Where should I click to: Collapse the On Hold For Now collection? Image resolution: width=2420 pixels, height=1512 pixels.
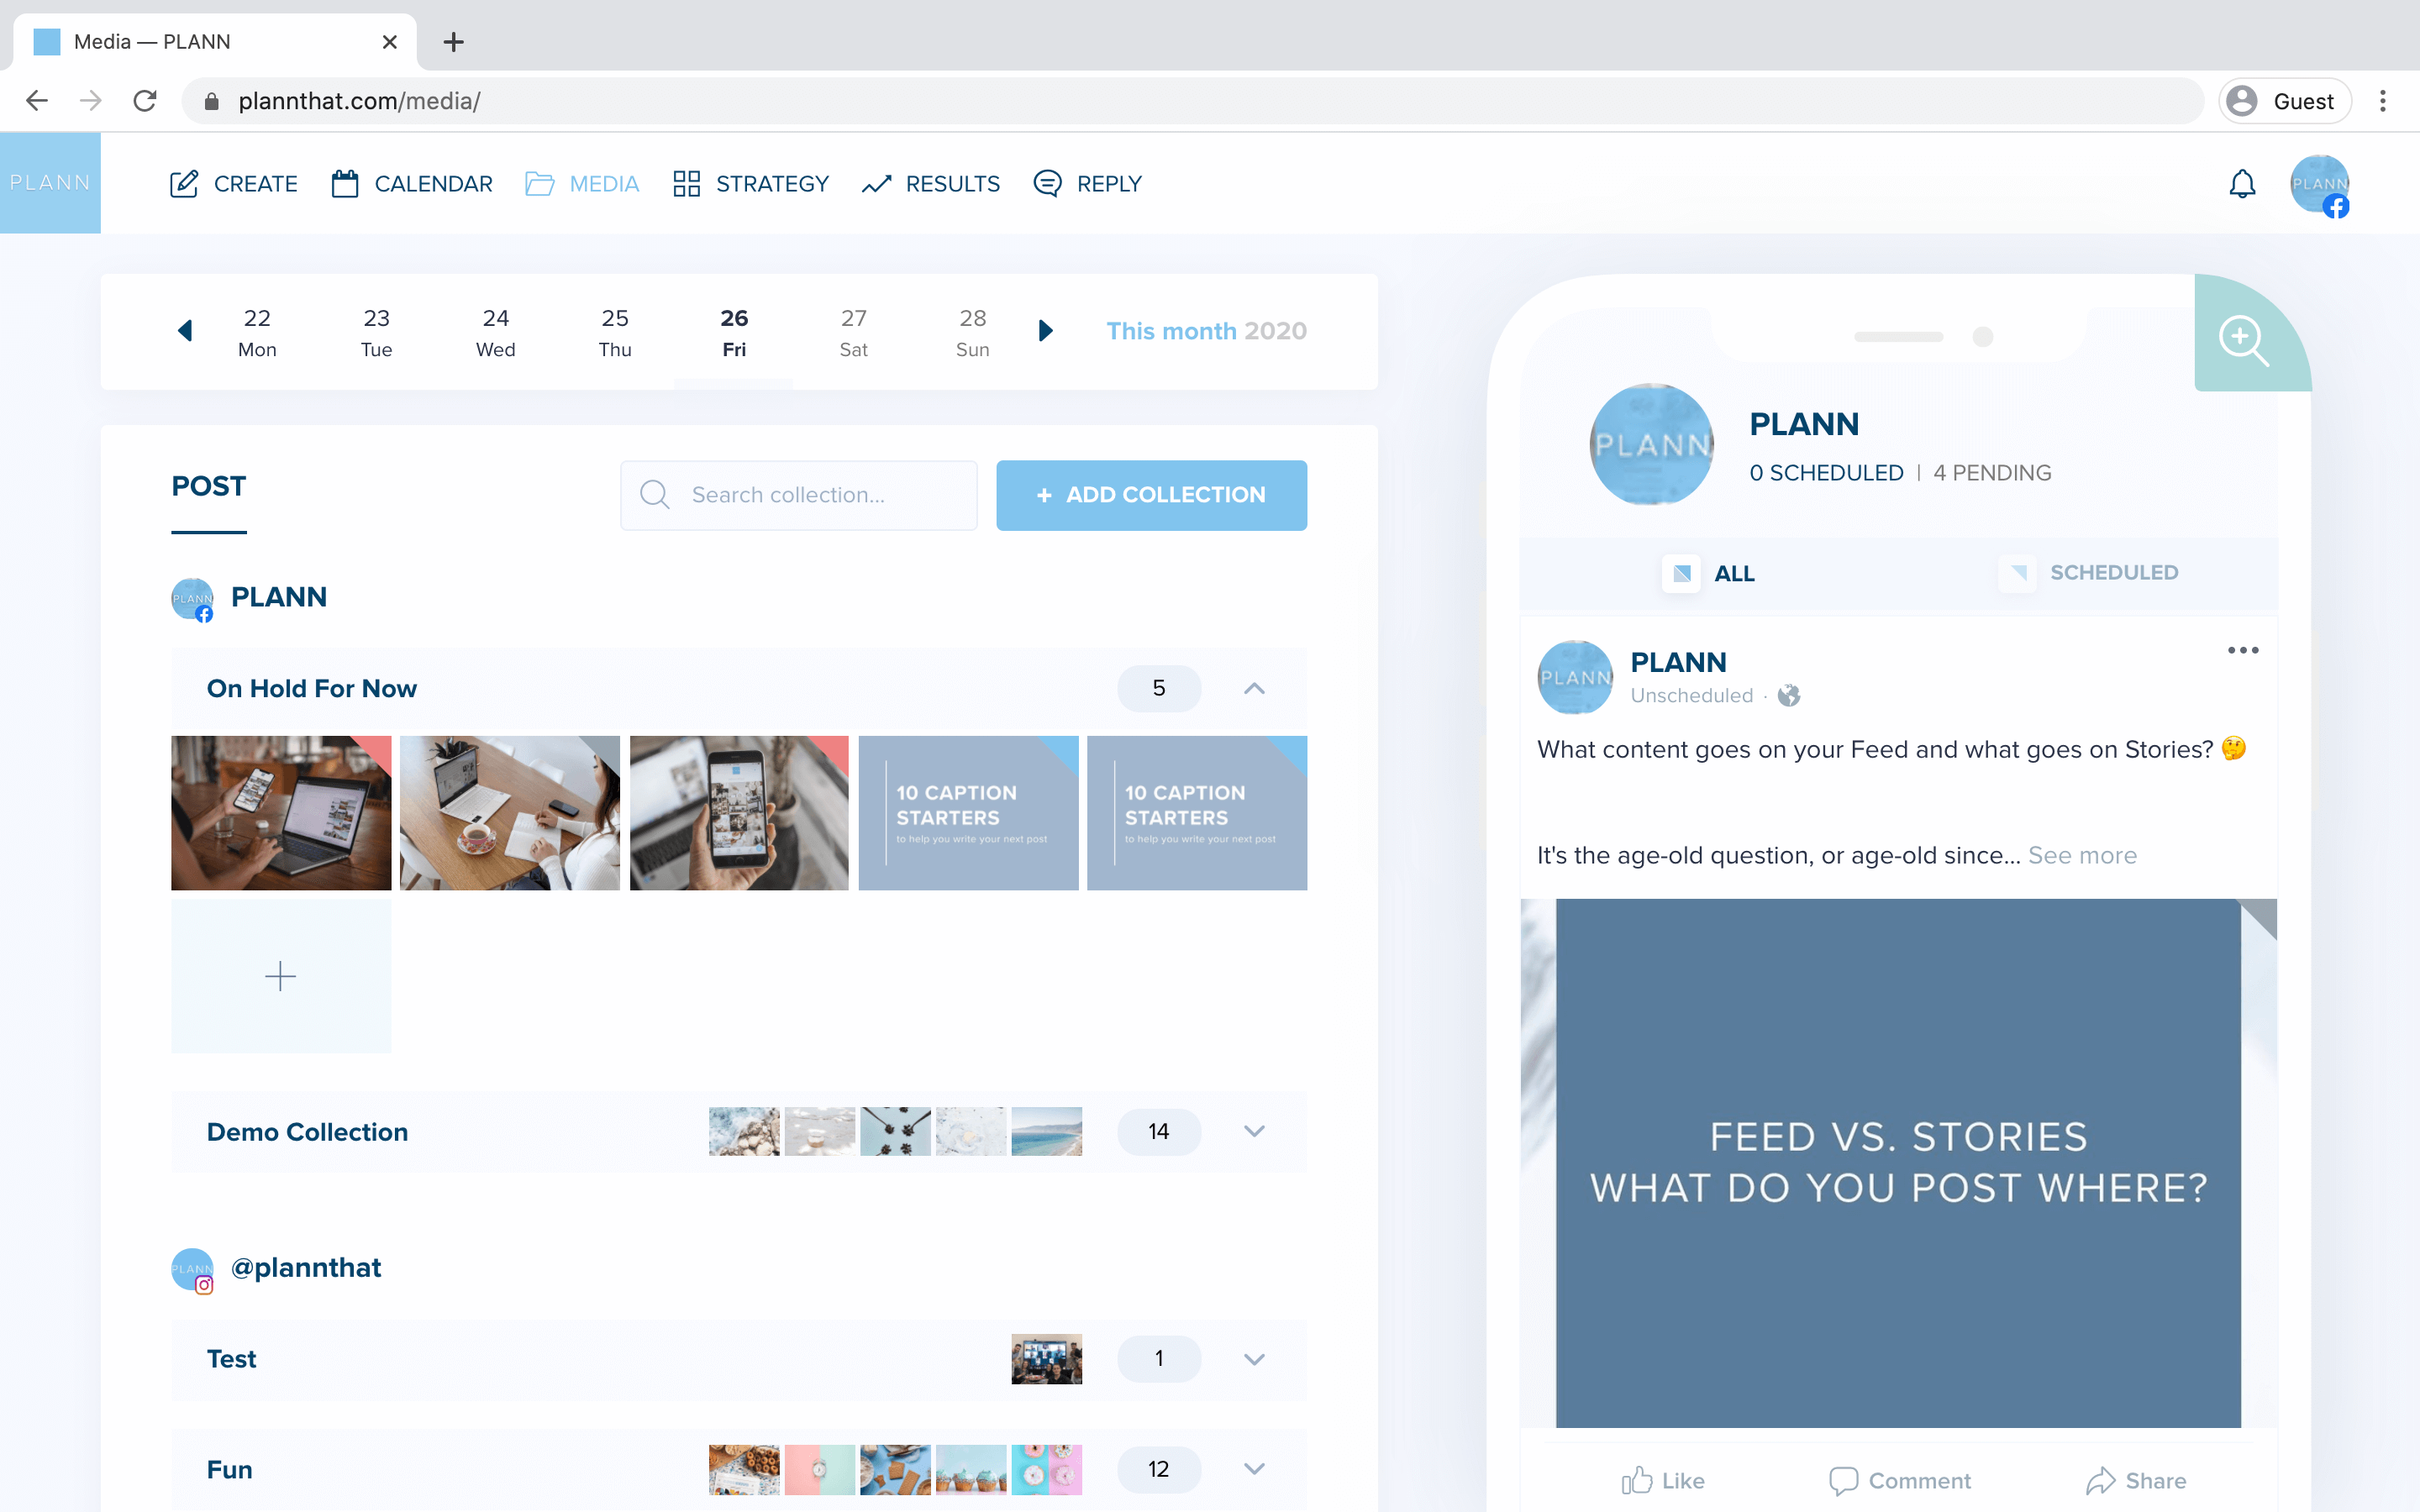1254,688
